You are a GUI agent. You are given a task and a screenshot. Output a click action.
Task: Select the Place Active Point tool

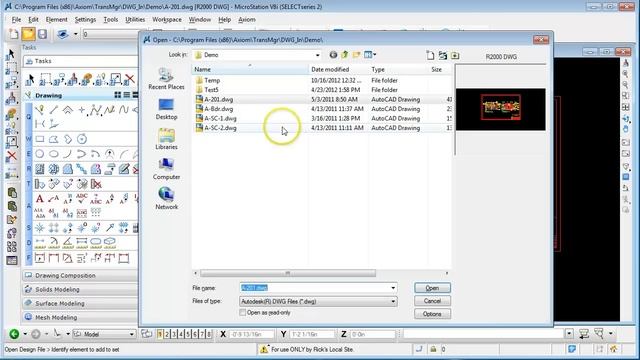(81, 110)
